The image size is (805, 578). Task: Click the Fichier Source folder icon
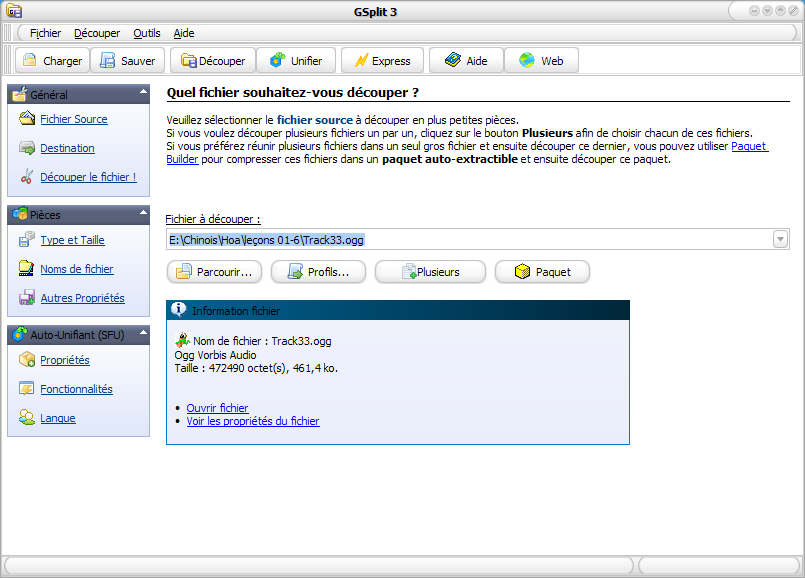(x=27, y=118)
